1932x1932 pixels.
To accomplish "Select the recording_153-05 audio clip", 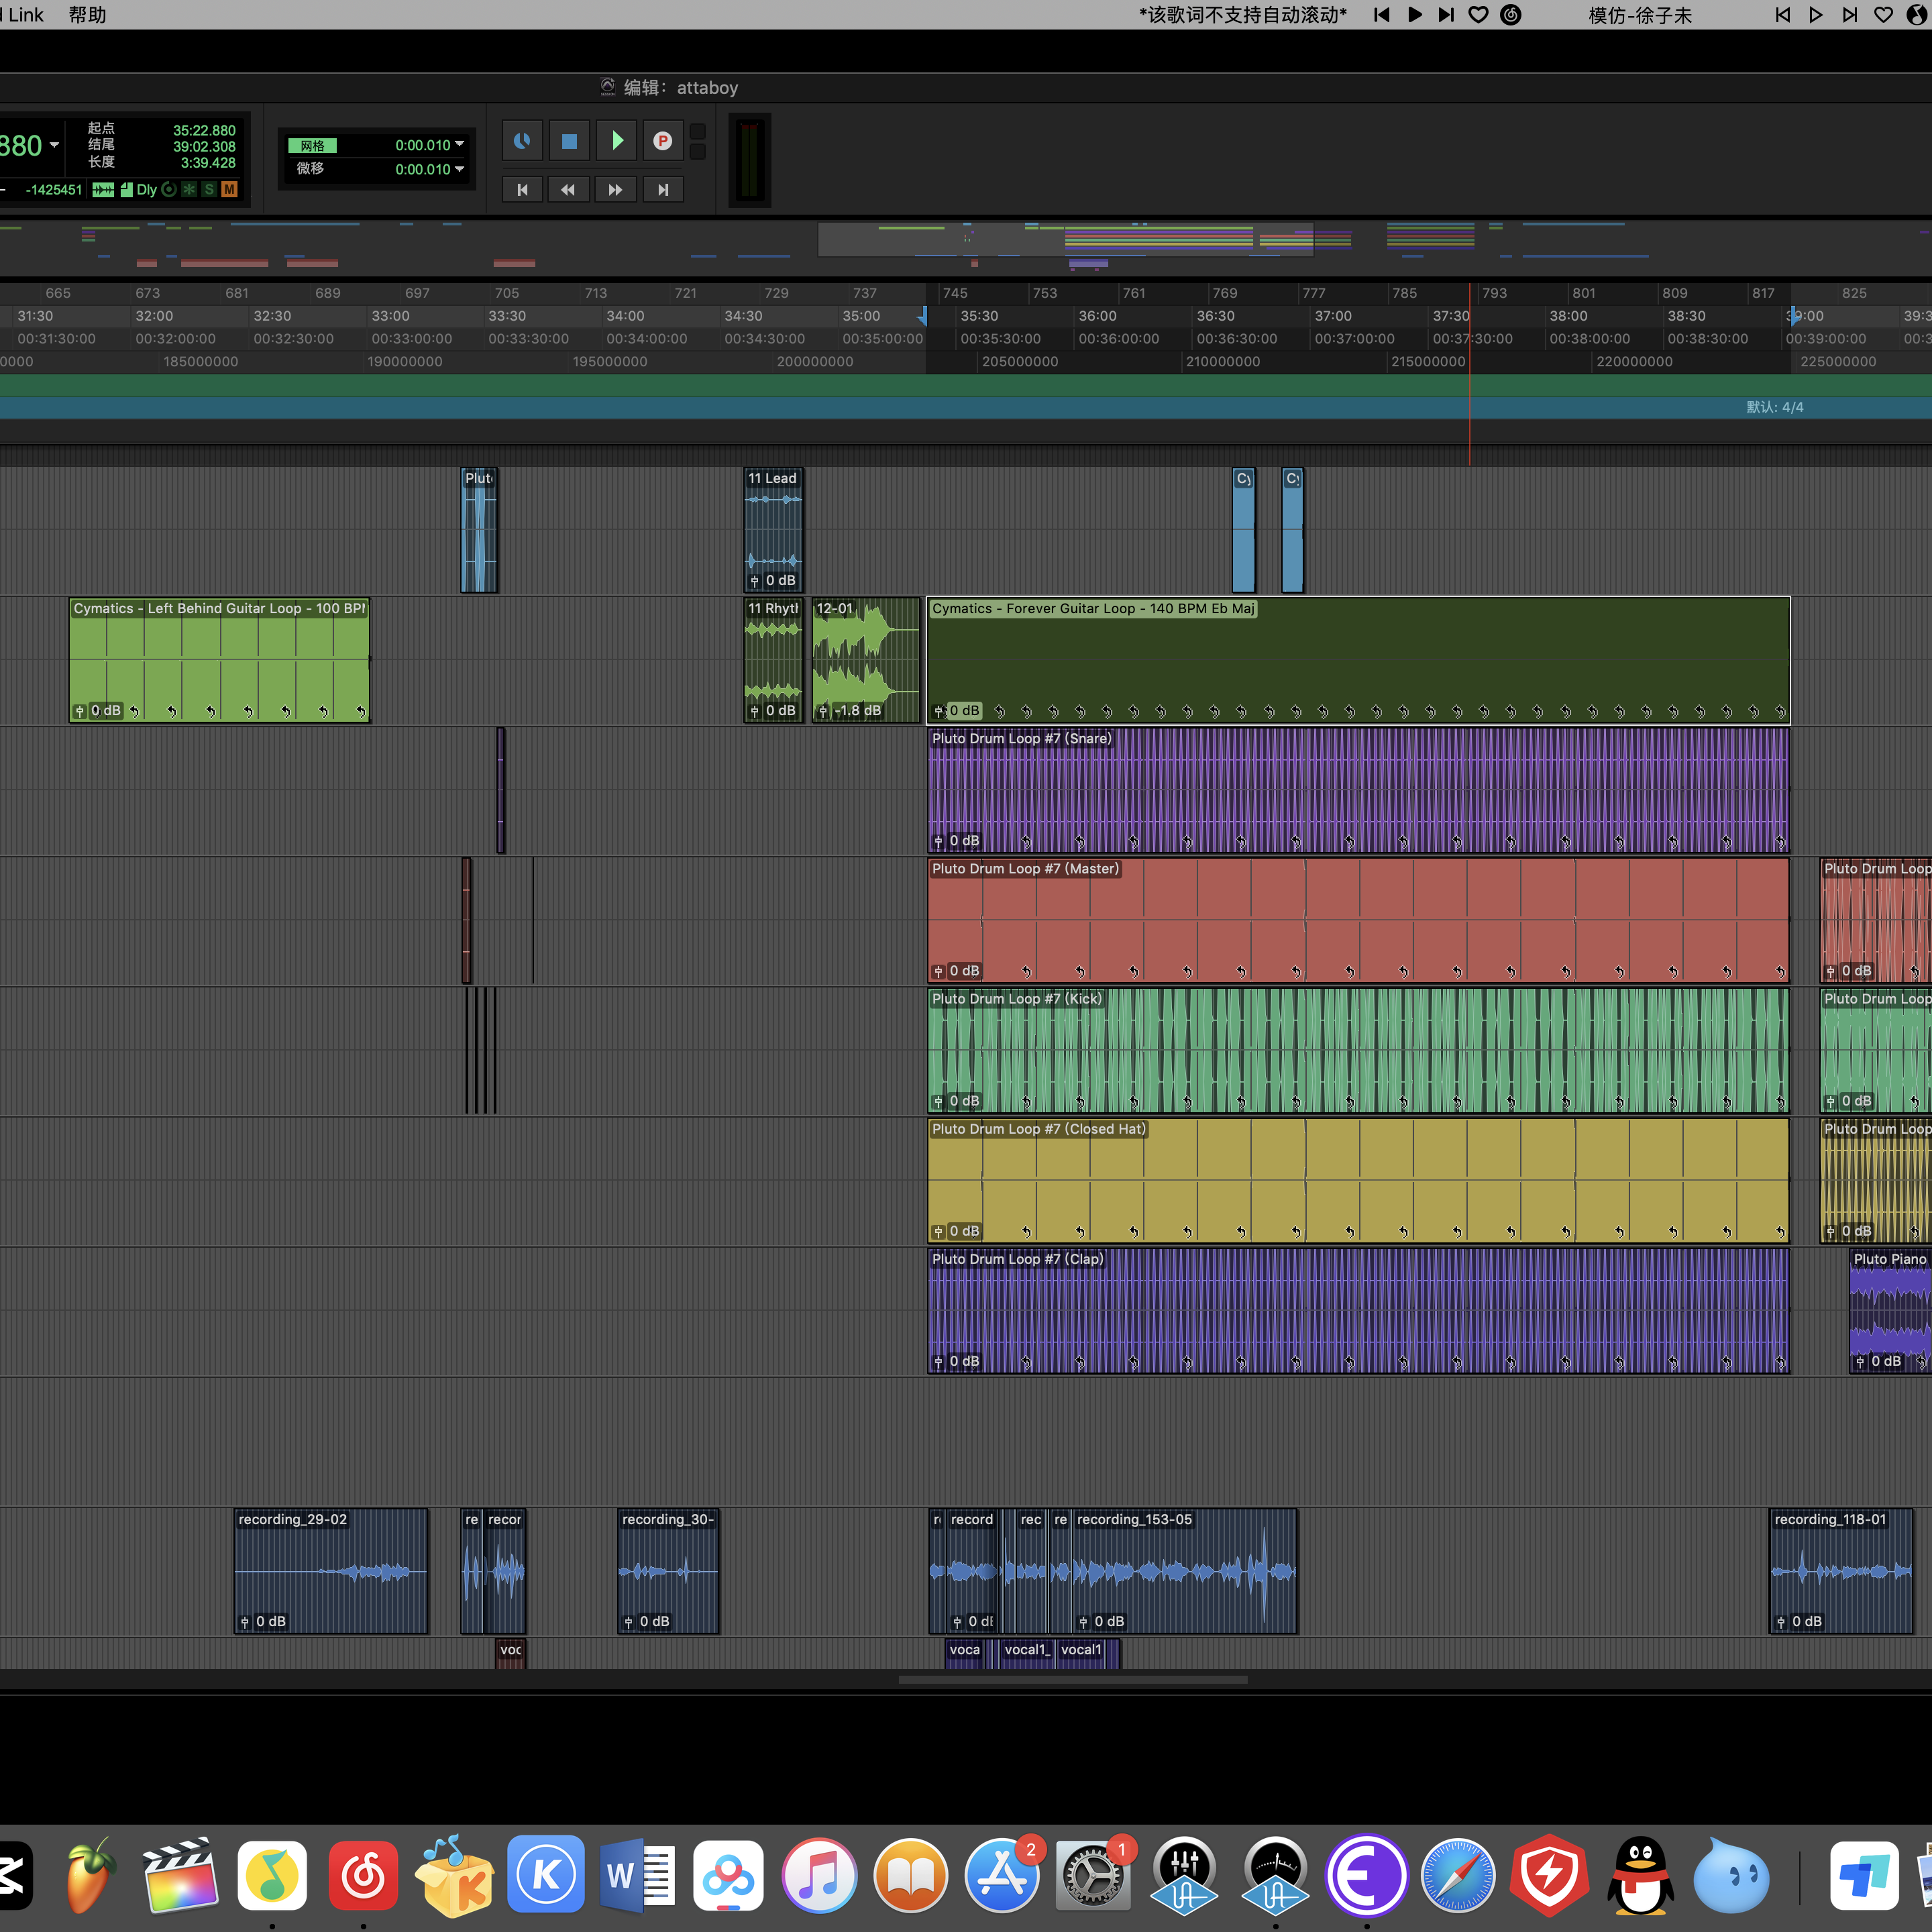I will click(1184, 1571).
